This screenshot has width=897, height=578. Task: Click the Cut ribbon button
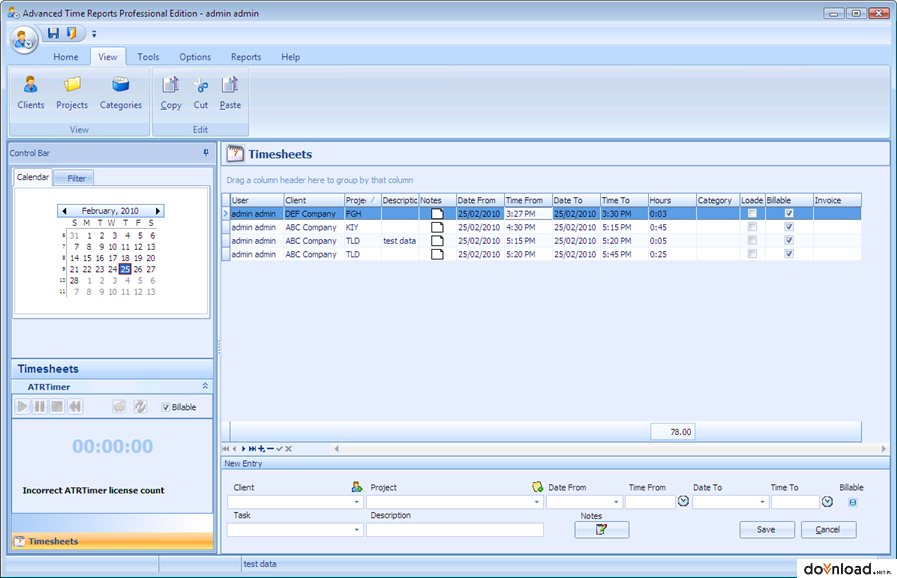click(201, 93)
